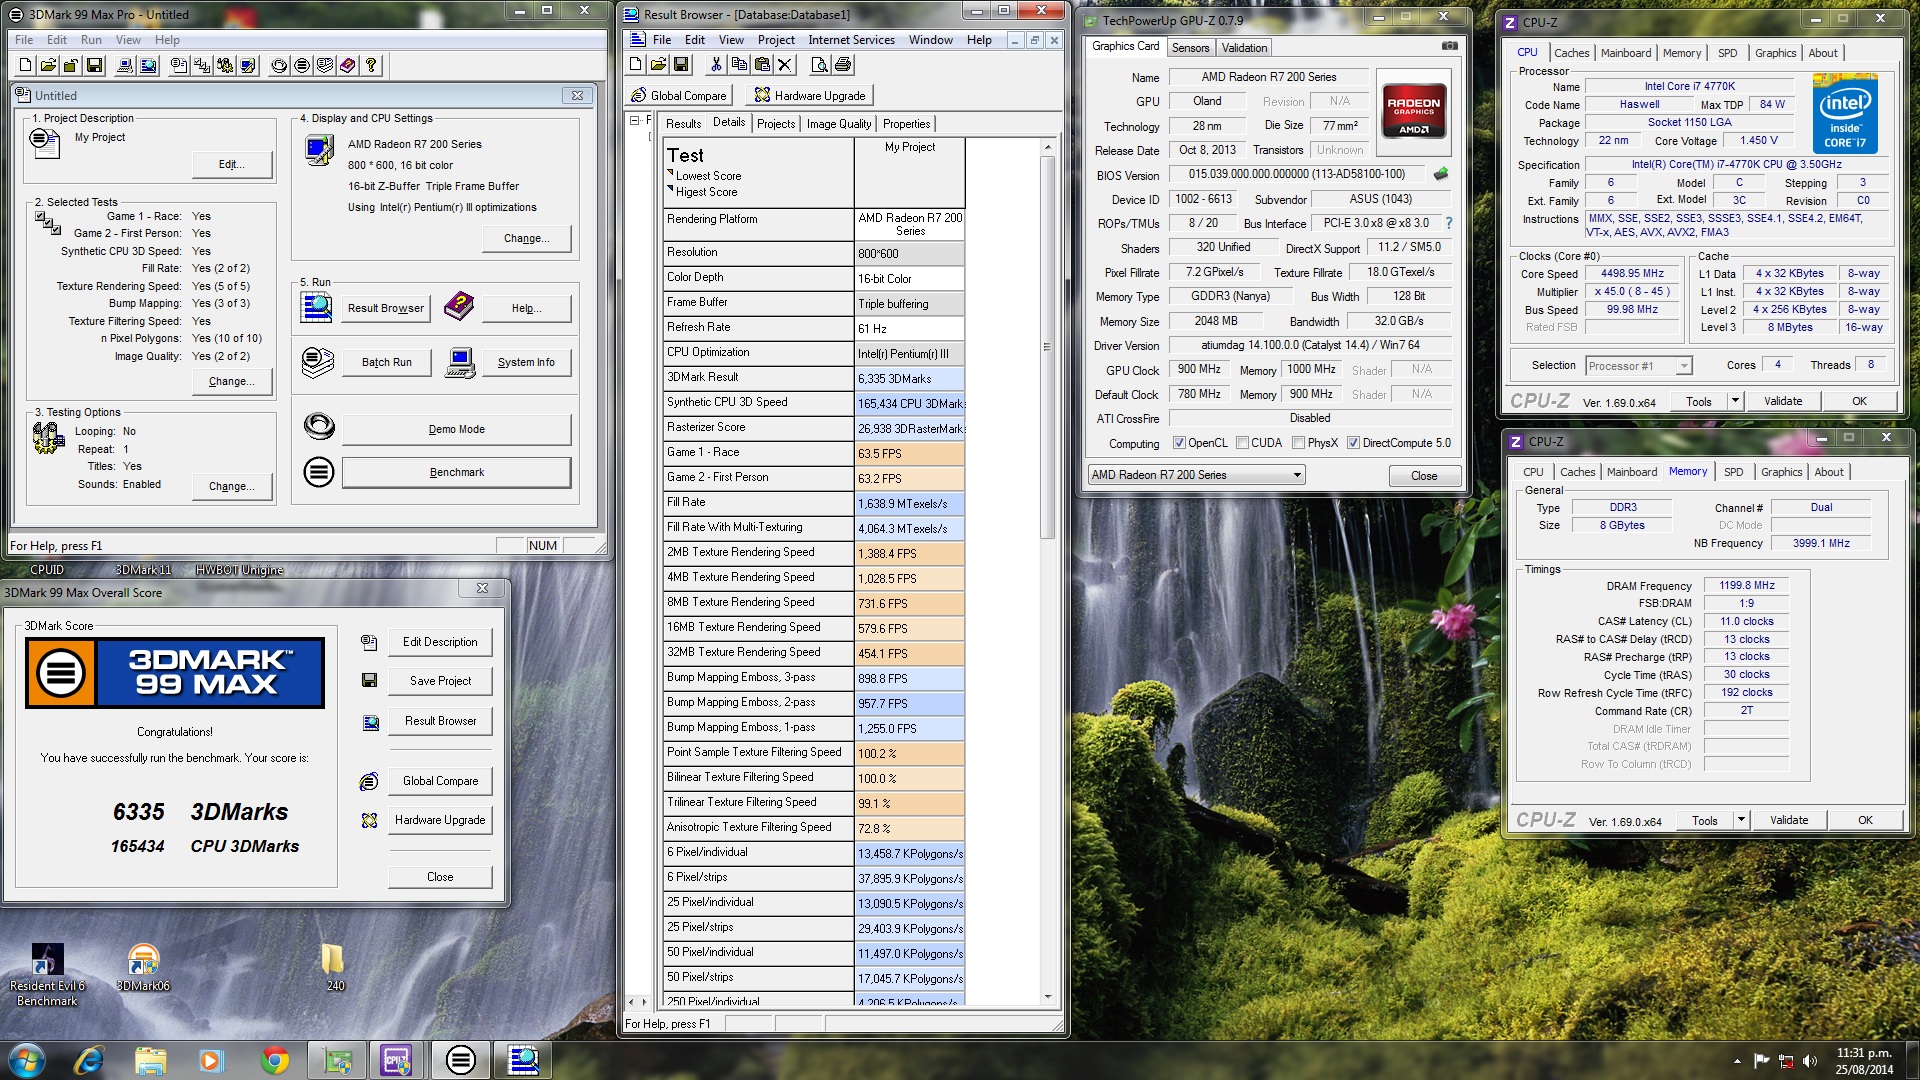Click Bus Interface question mark in GPU-Z

(1448, 223)
